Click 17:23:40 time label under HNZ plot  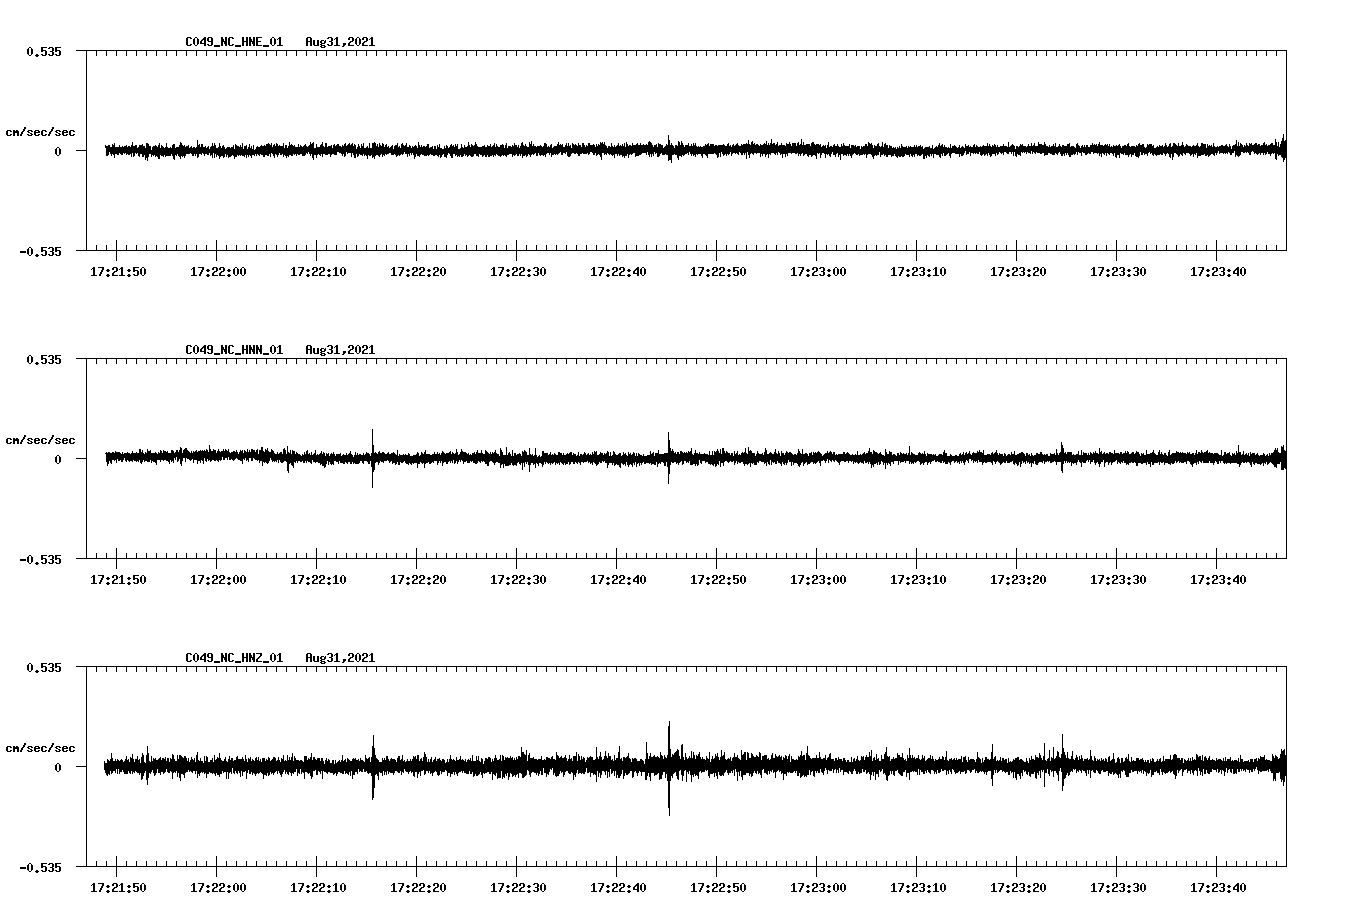point(1218,887)
